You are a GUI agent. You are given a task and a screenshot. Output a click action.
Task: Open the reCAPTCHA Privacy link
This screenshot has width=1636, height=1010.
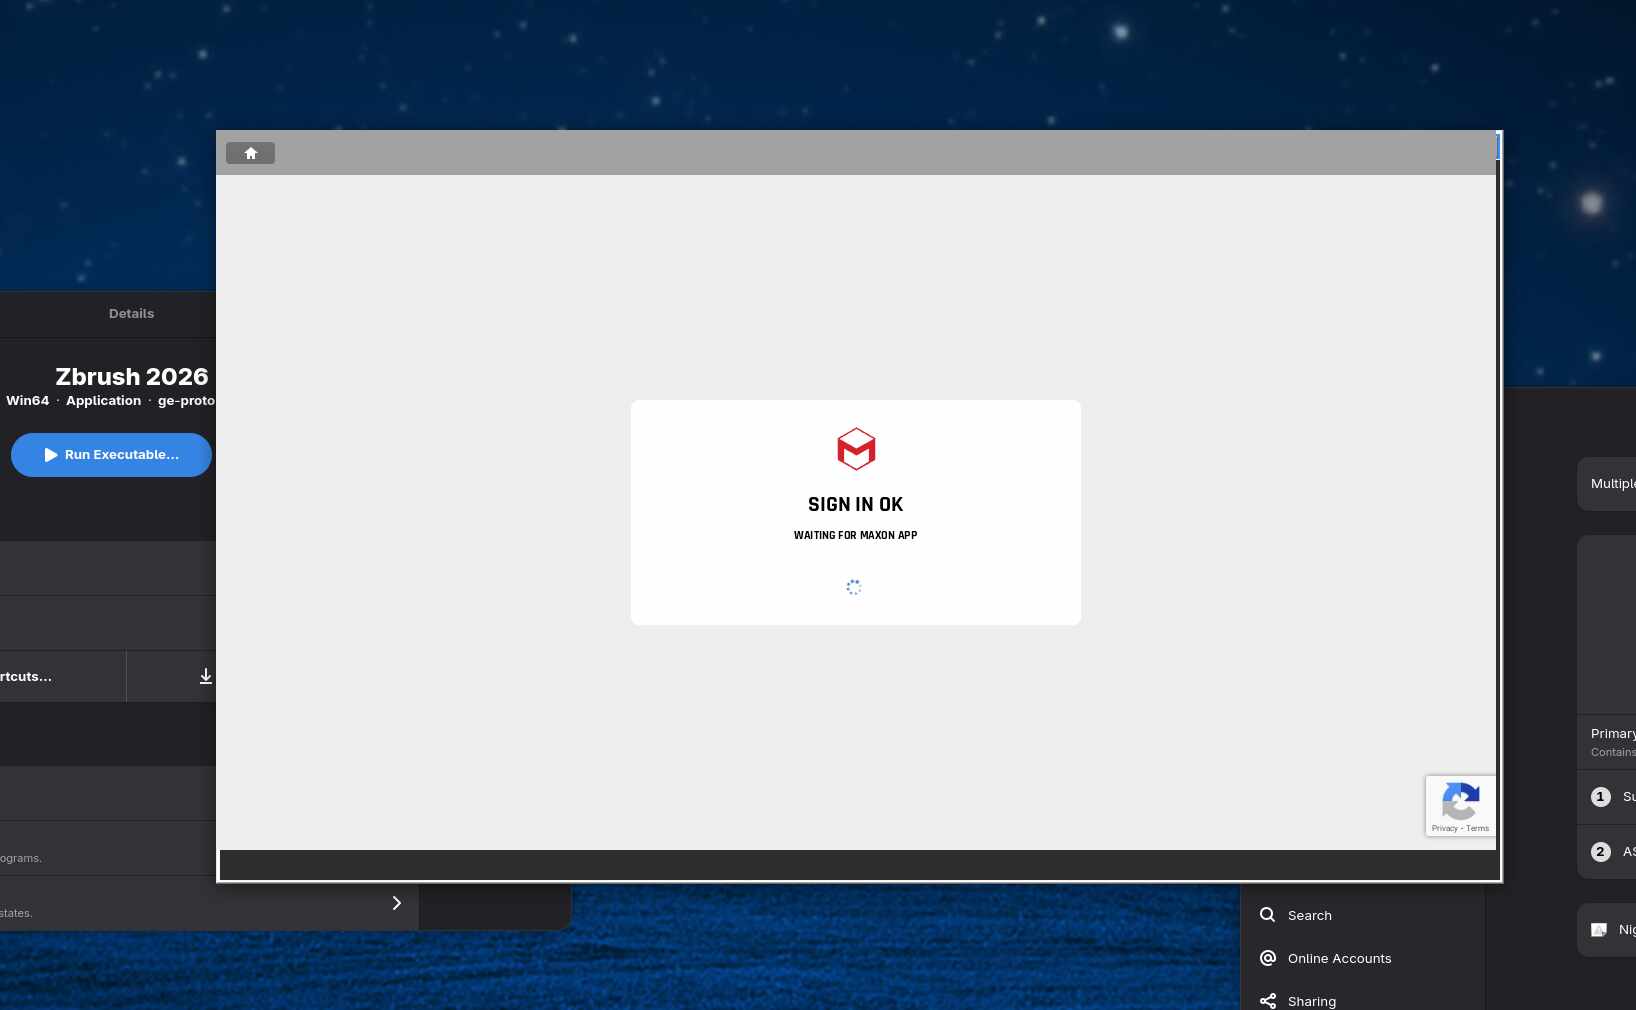[x=1444, y=828]
